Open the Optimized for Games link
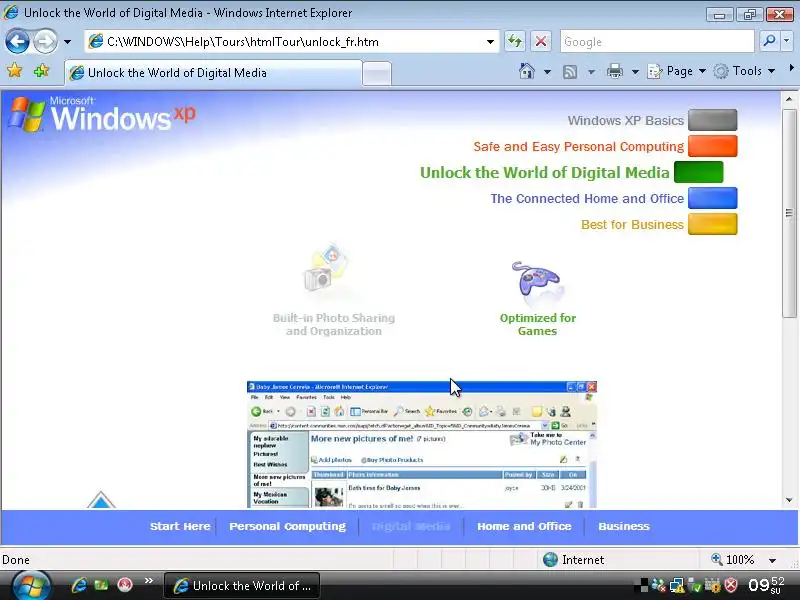The height and width of the screenshot is (600, 800). click(x=537, y=324)
